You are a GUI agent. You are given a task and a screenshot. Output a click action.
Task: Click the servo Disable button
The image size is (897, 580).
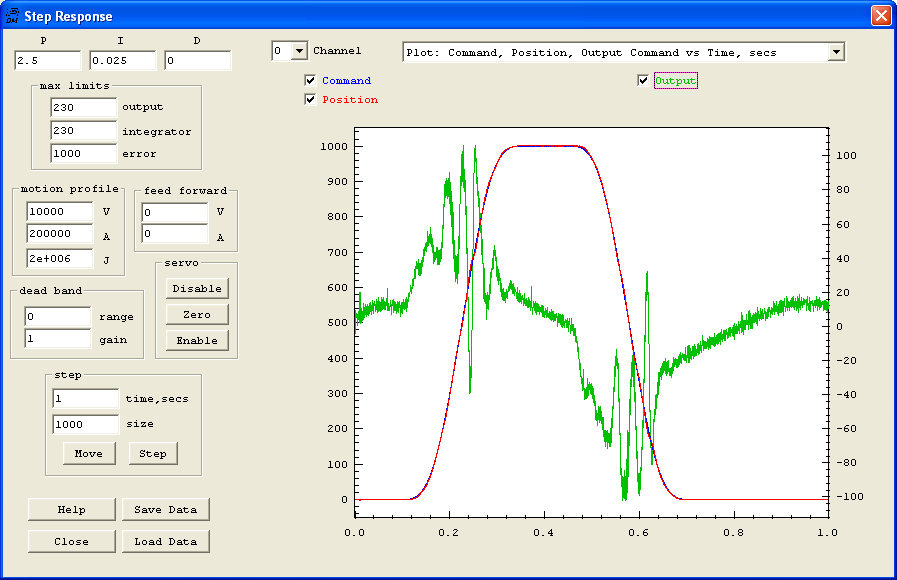point(197,288)
